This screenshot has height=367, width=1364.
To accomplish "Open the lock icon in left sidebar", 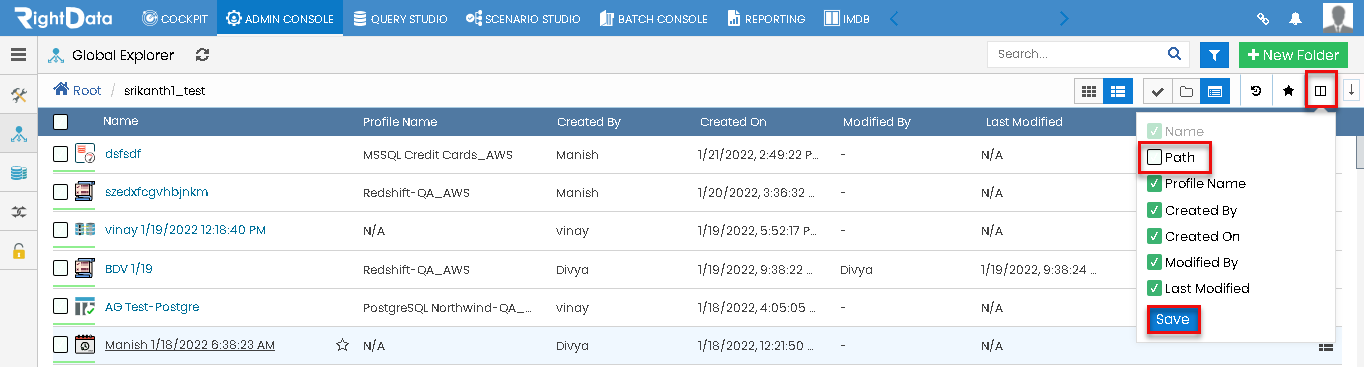I will pyautogui.click(x=18, y=251).
